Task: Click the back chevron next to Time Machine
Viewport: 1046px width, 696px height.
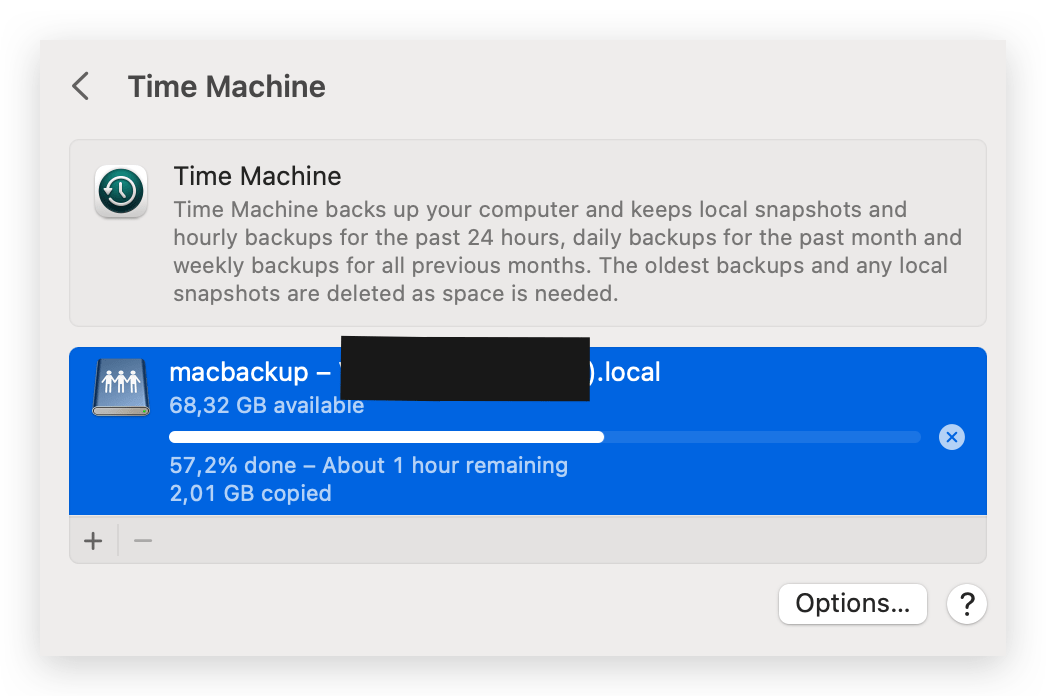Action: [80, 86]
